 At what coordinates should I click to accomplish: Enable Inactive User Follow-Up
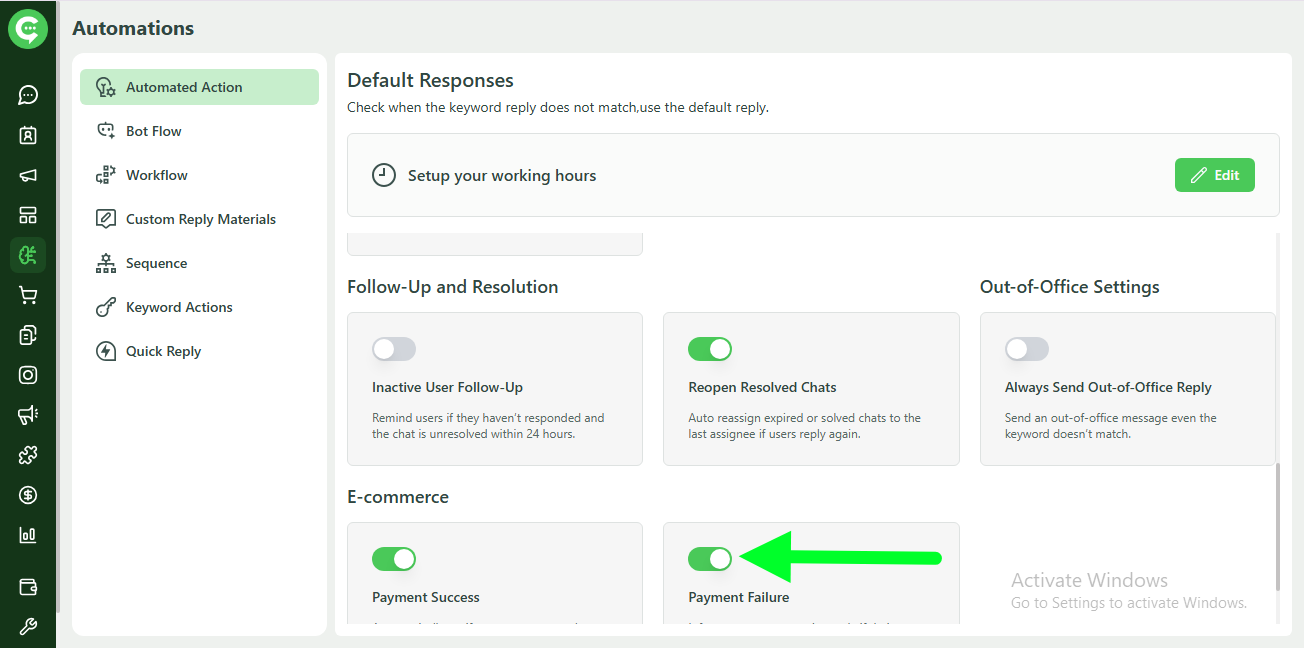point(394,349)
